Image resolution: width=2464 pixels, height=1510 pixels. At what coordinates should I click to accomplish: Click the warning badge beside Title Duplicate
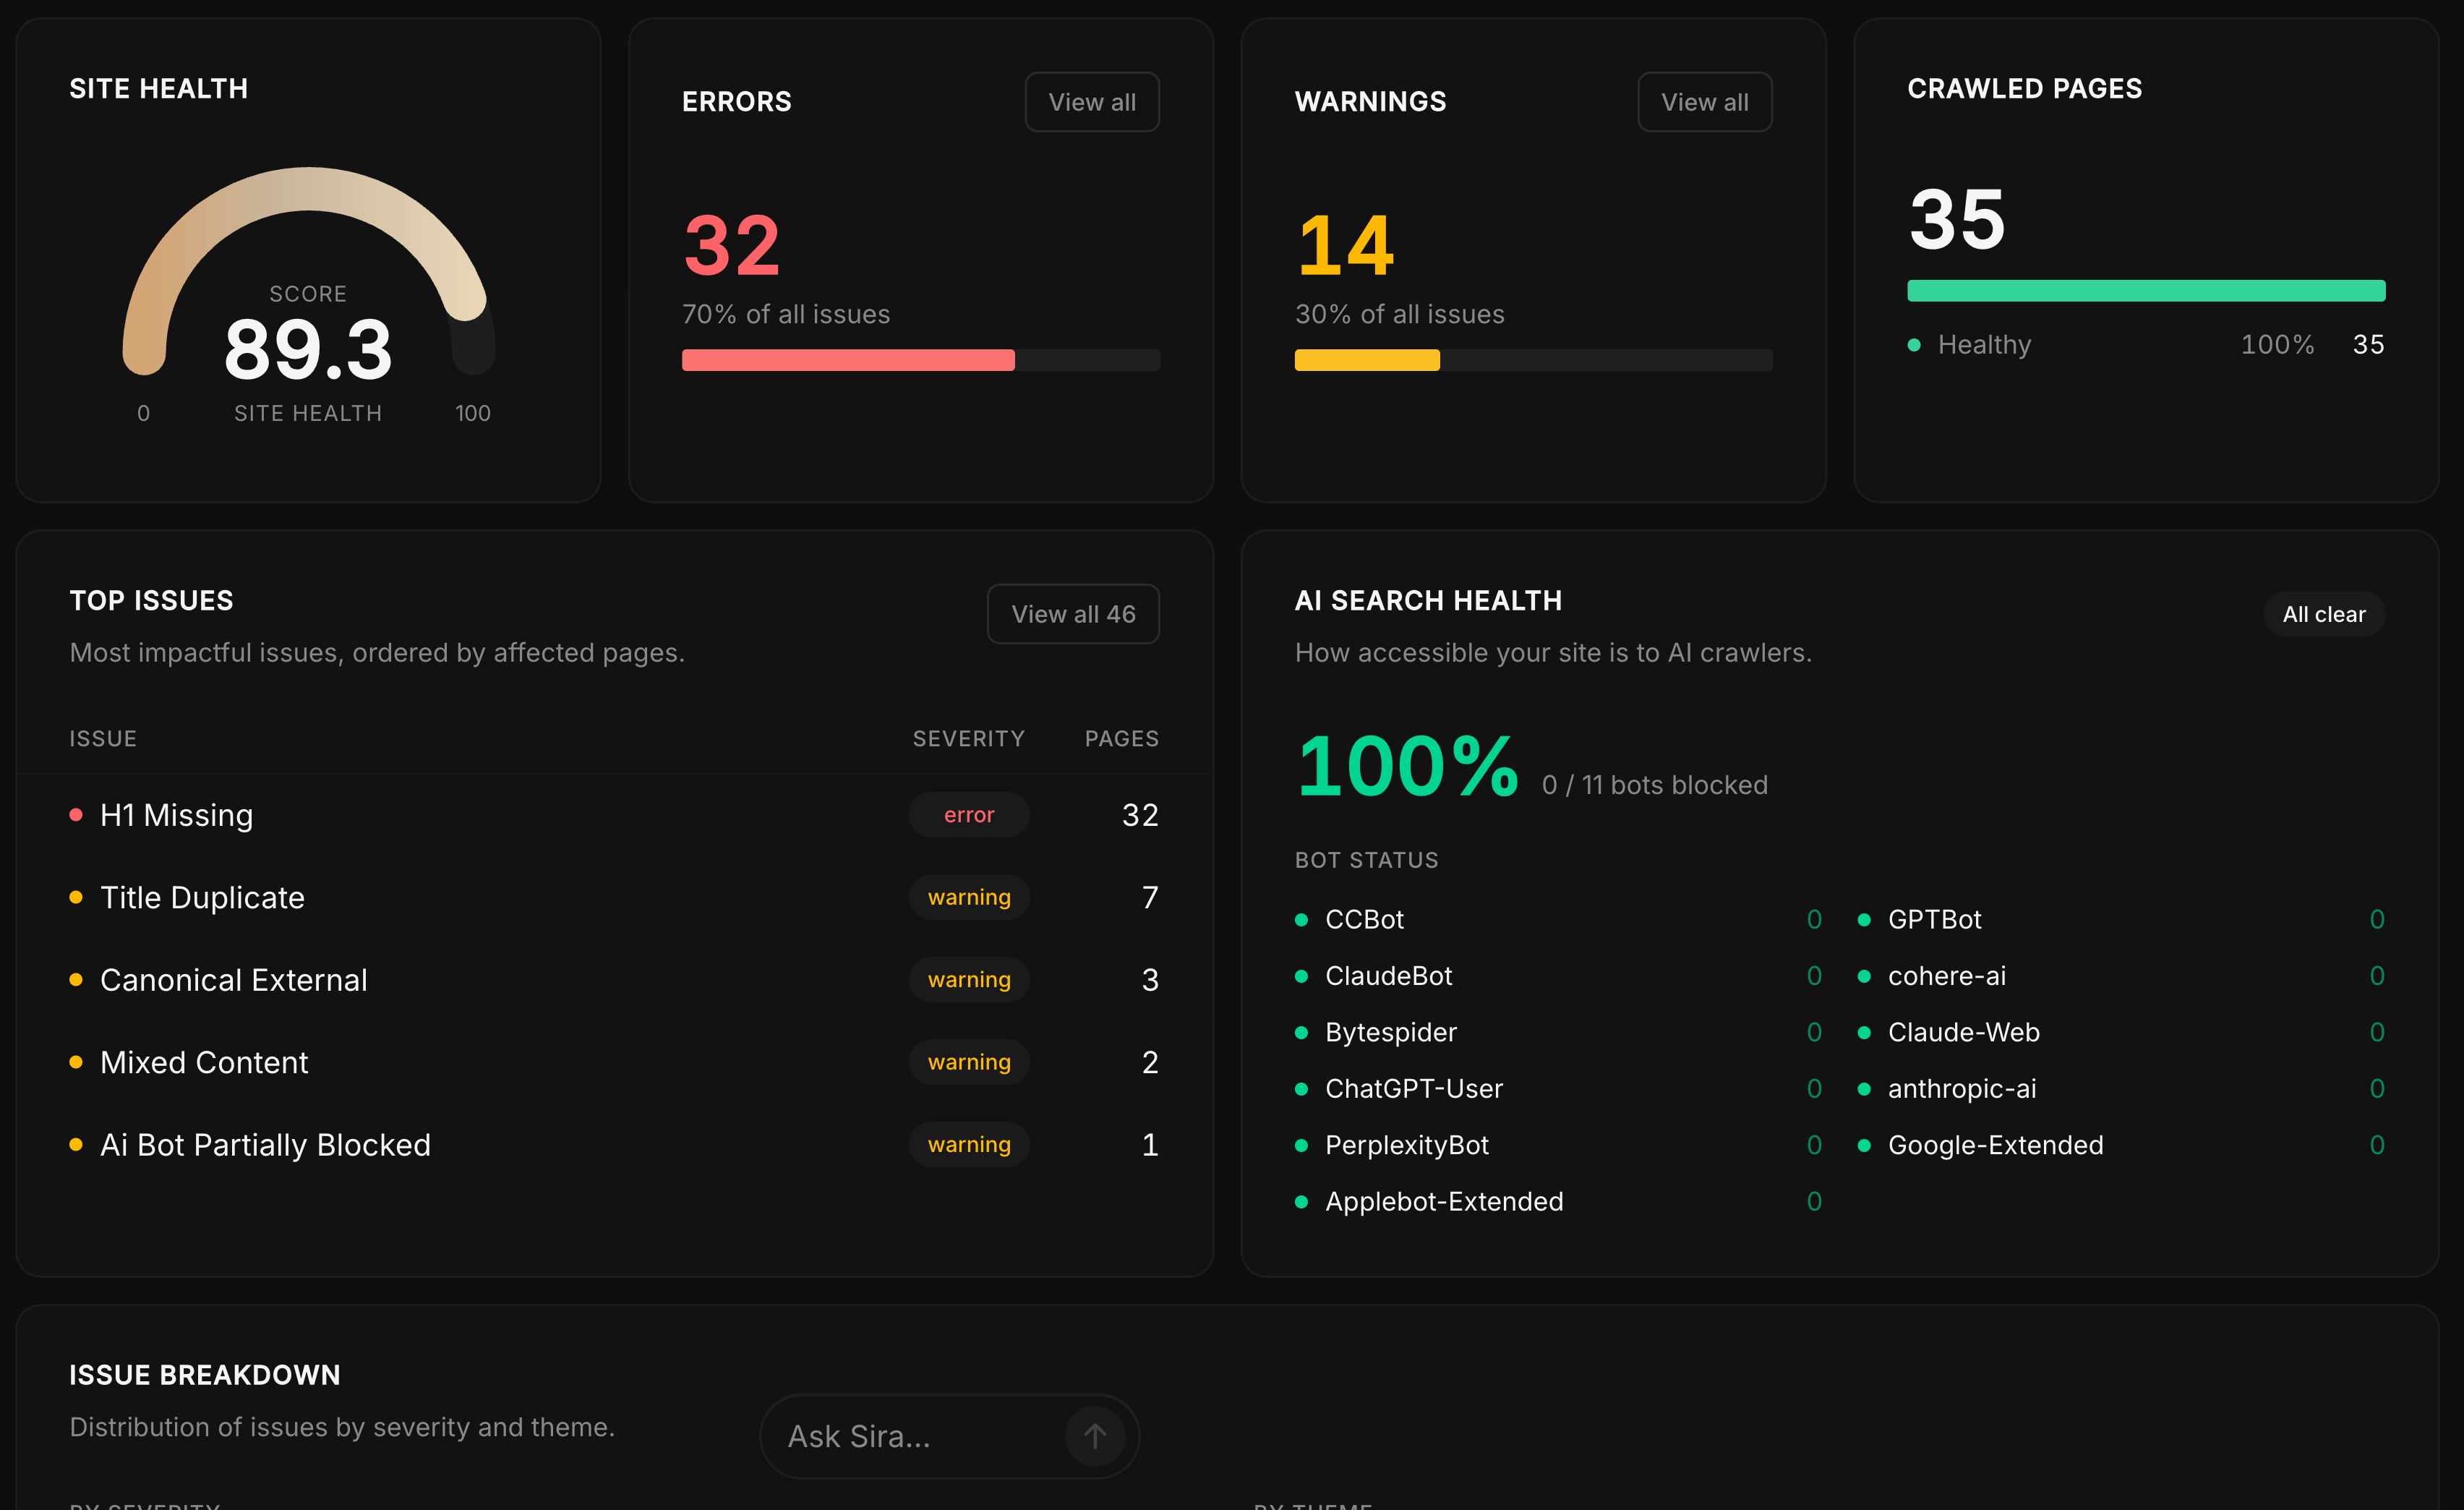(x=968, y=897)
